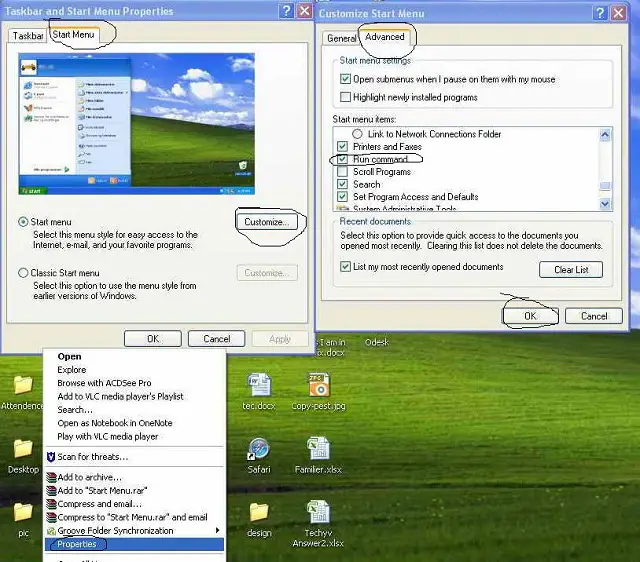Click Cancel in Customize Start Menu dialog
Screen dimensions: 640x562
point(594,316)
